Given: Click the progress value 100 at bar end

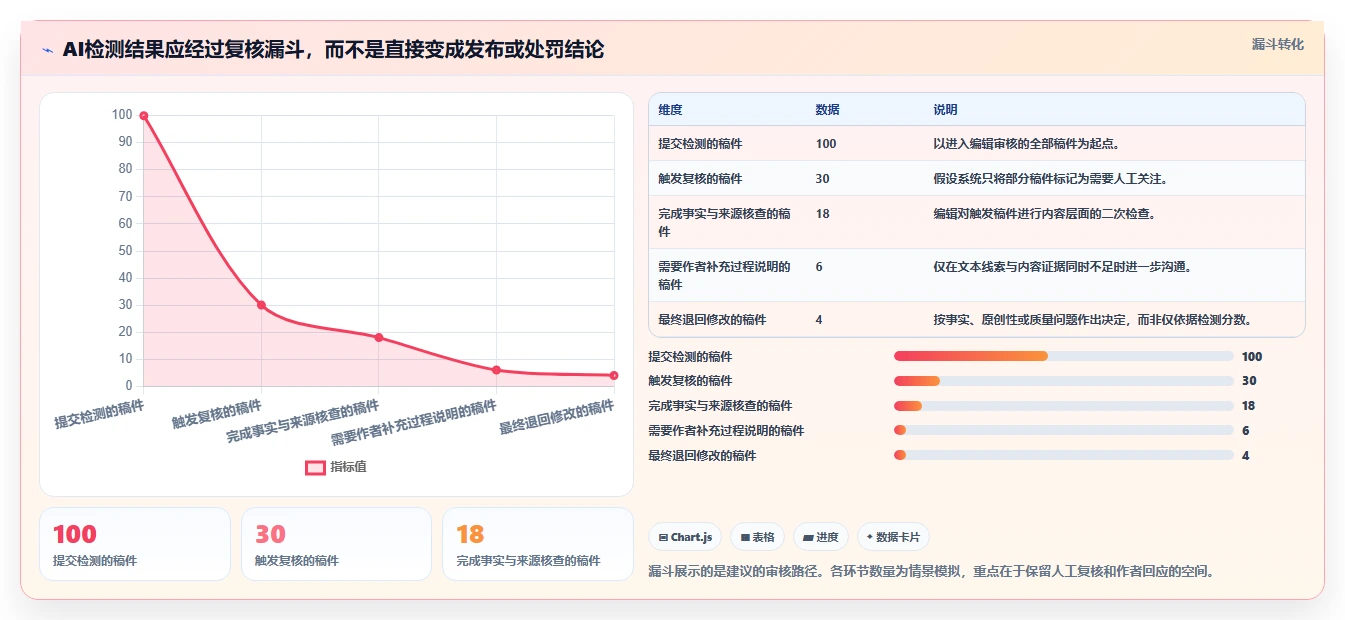Looking at the screenshot, I should 1252,356.
